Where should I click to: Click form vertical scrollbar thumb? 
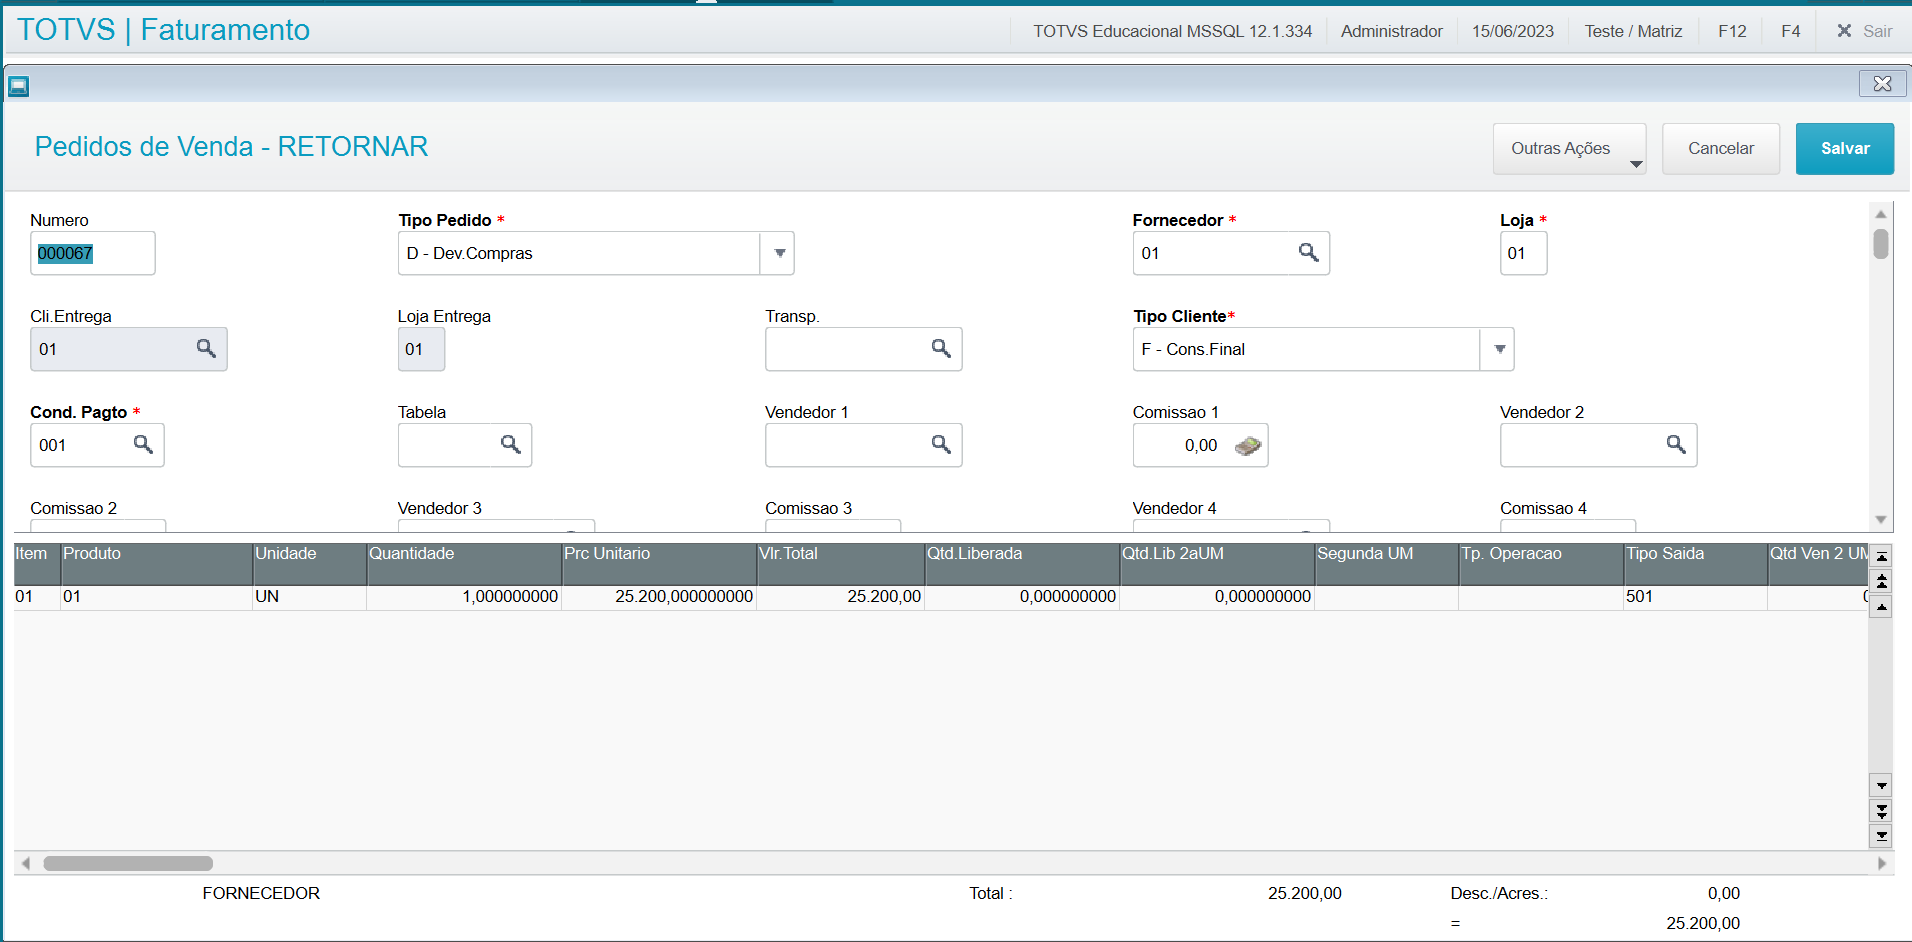click(x=1881, y=244)
